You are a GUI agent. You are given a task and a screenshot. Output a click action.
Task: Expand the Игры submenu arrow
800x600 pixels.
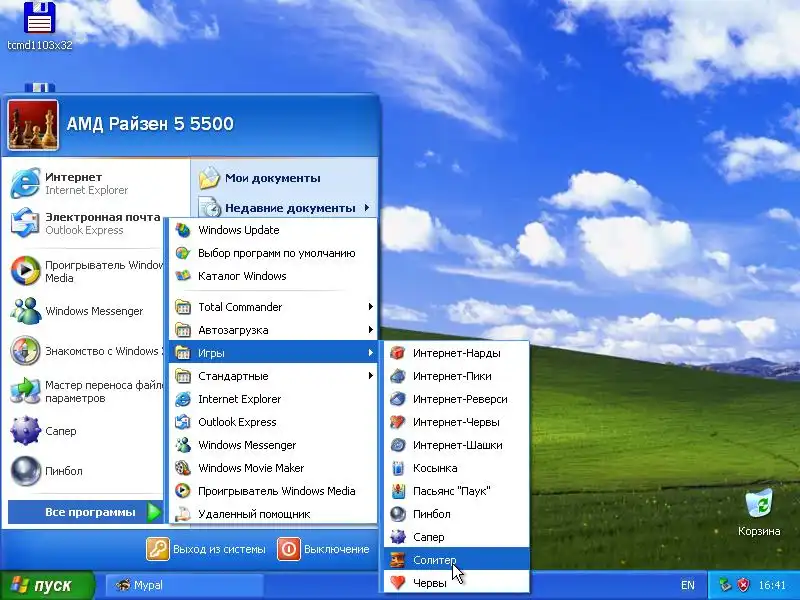click(370, 353)
